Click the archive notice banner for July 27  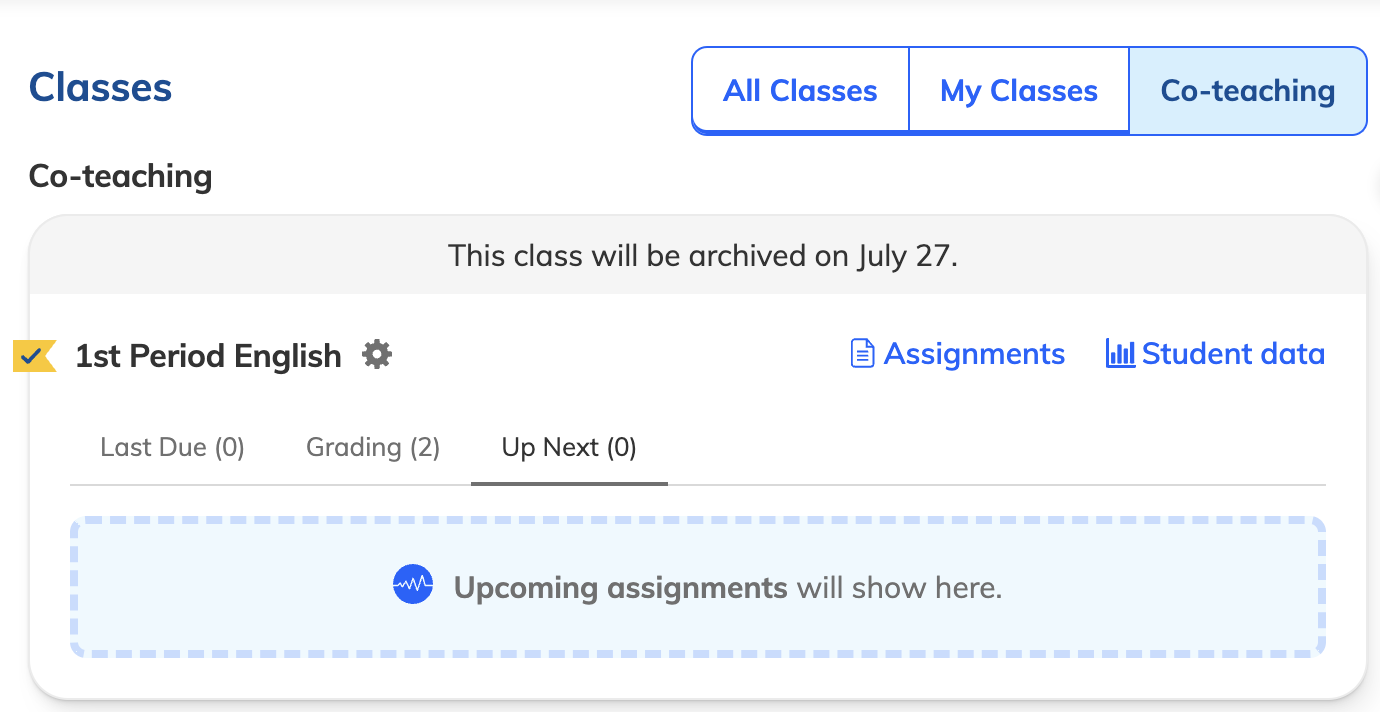(x=698, y=255)
